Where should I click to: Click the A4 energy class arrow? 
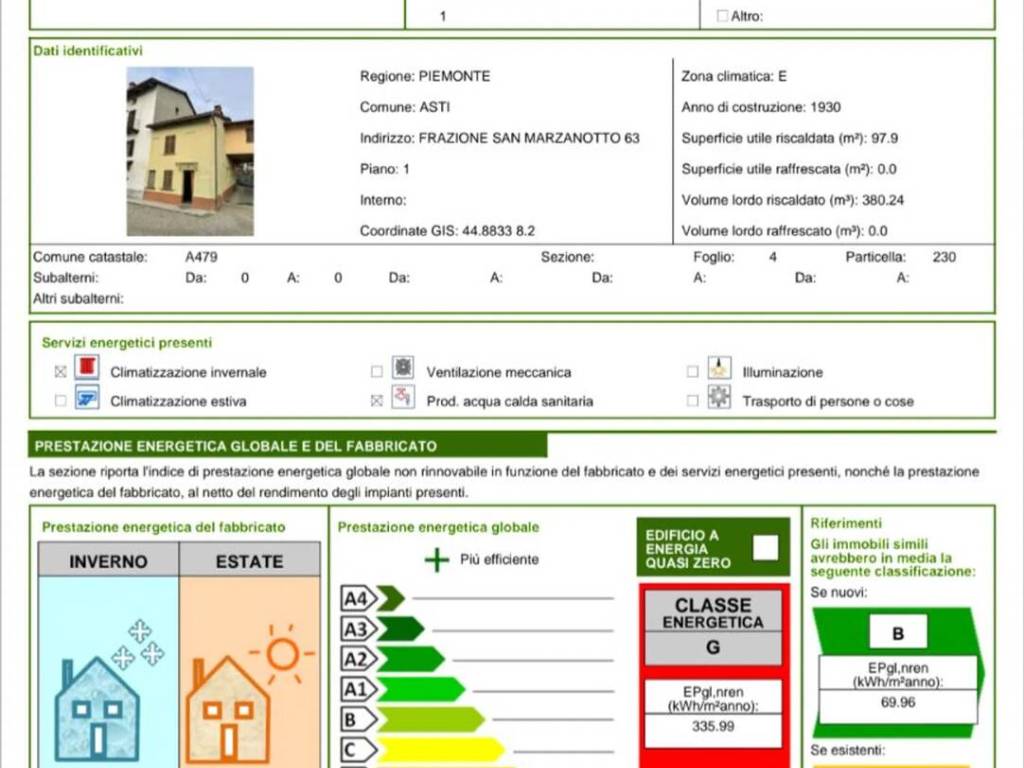point(373,599)
